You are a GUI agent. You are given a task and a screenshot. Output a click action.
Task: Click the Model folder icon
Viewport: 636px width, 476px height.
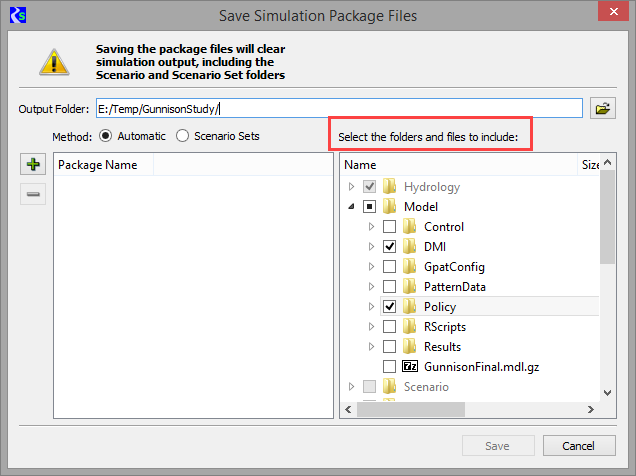pos(390,207)
